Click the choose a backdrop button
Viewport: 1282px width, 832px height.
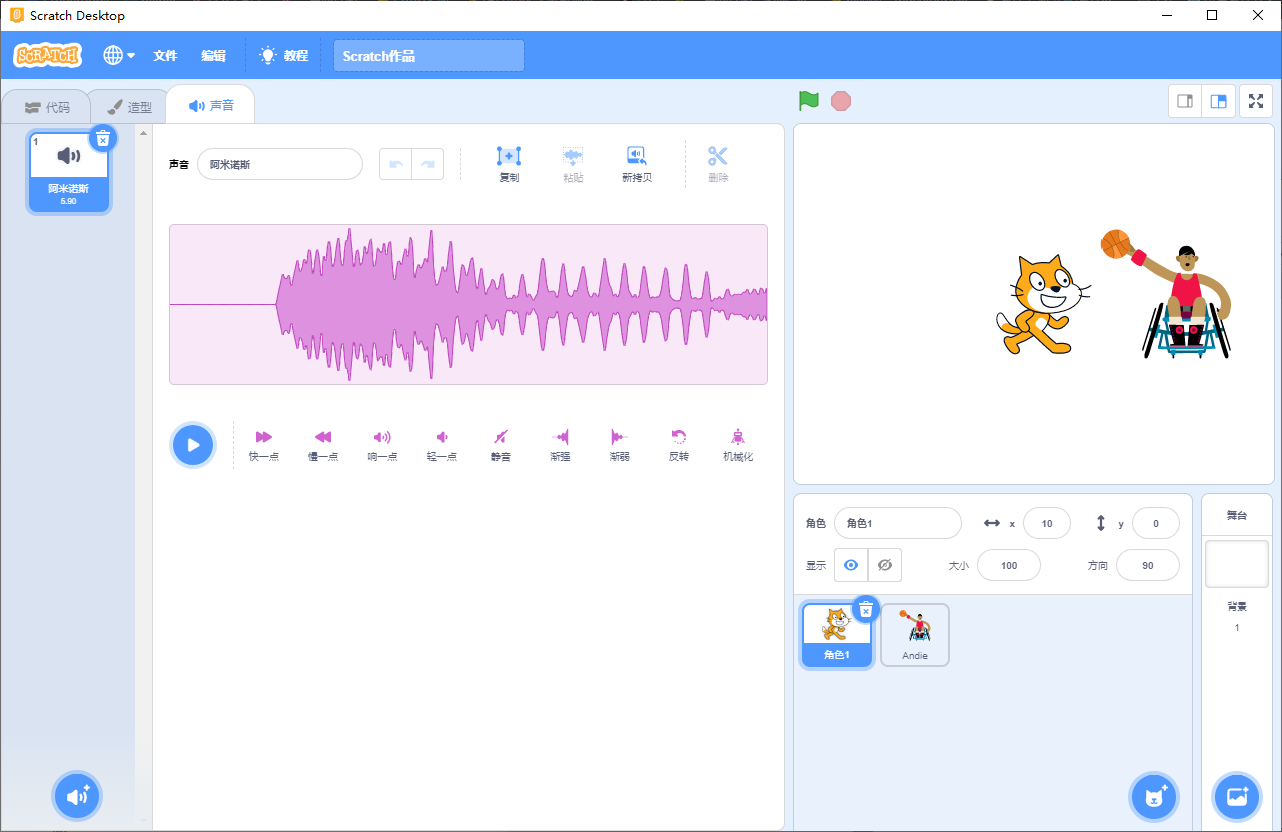click(x=1237, y=797)
